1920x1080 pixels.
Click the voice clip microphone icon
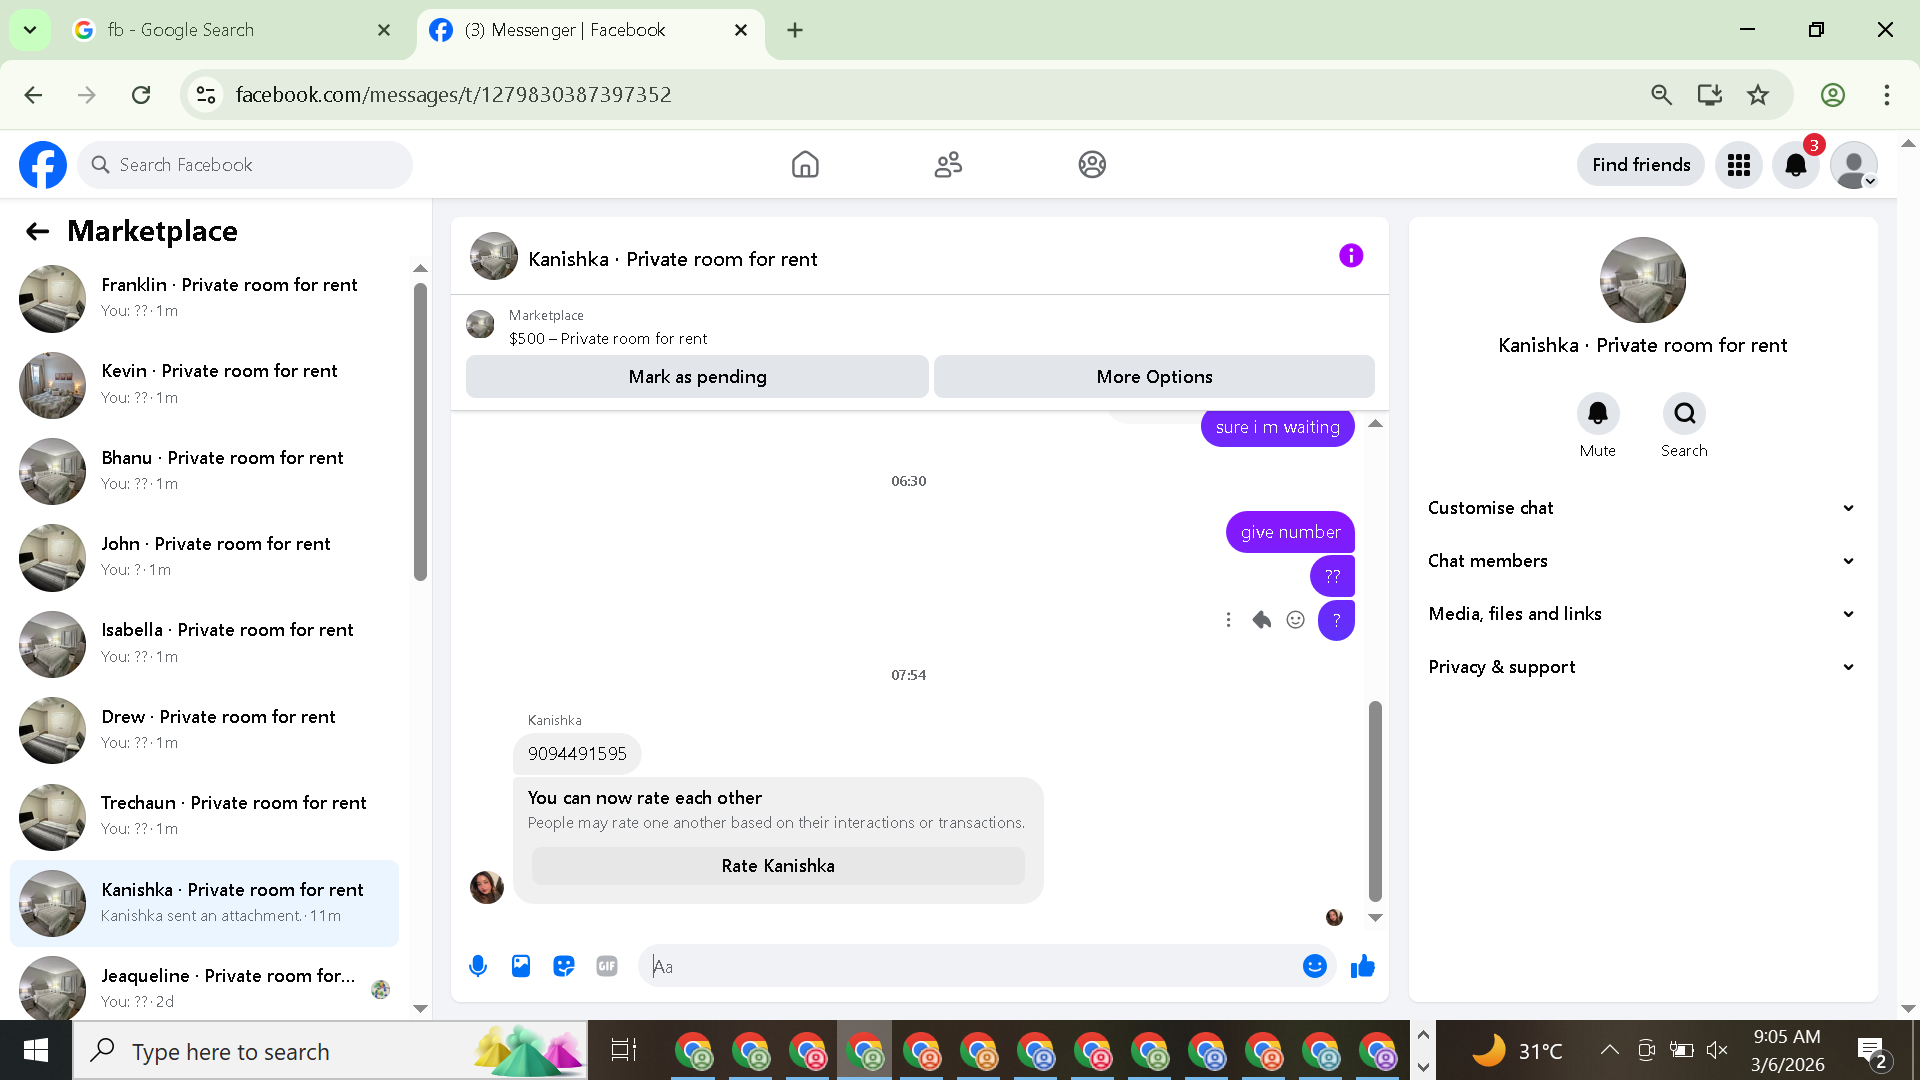coord(478,966)
